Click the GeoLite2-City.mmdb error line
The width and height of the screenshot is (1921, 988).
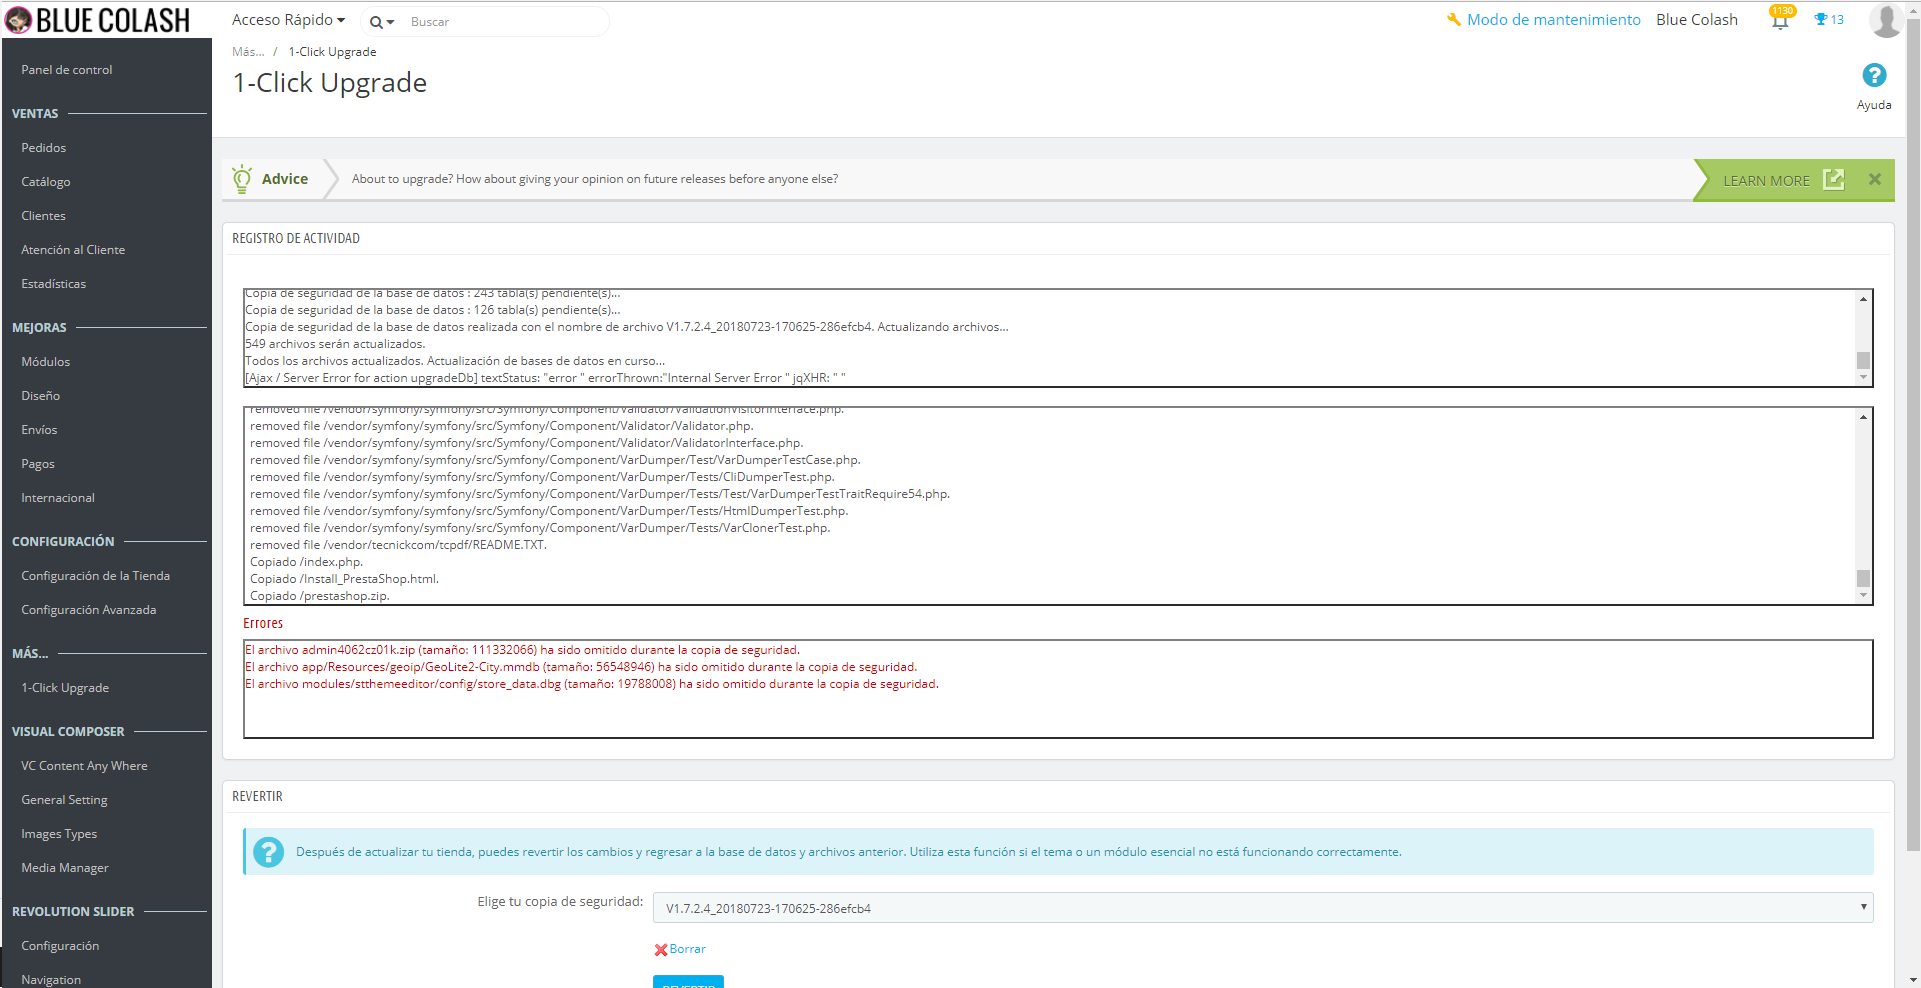(581, 667)
